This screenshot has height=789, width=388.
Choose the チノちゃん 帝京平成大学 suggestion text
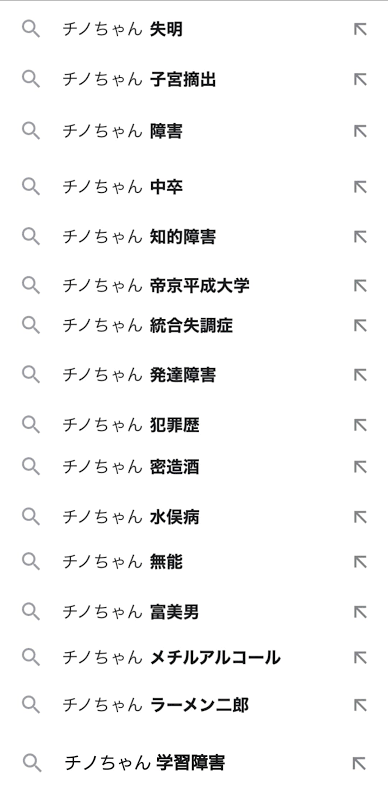(x=156, y=286)
